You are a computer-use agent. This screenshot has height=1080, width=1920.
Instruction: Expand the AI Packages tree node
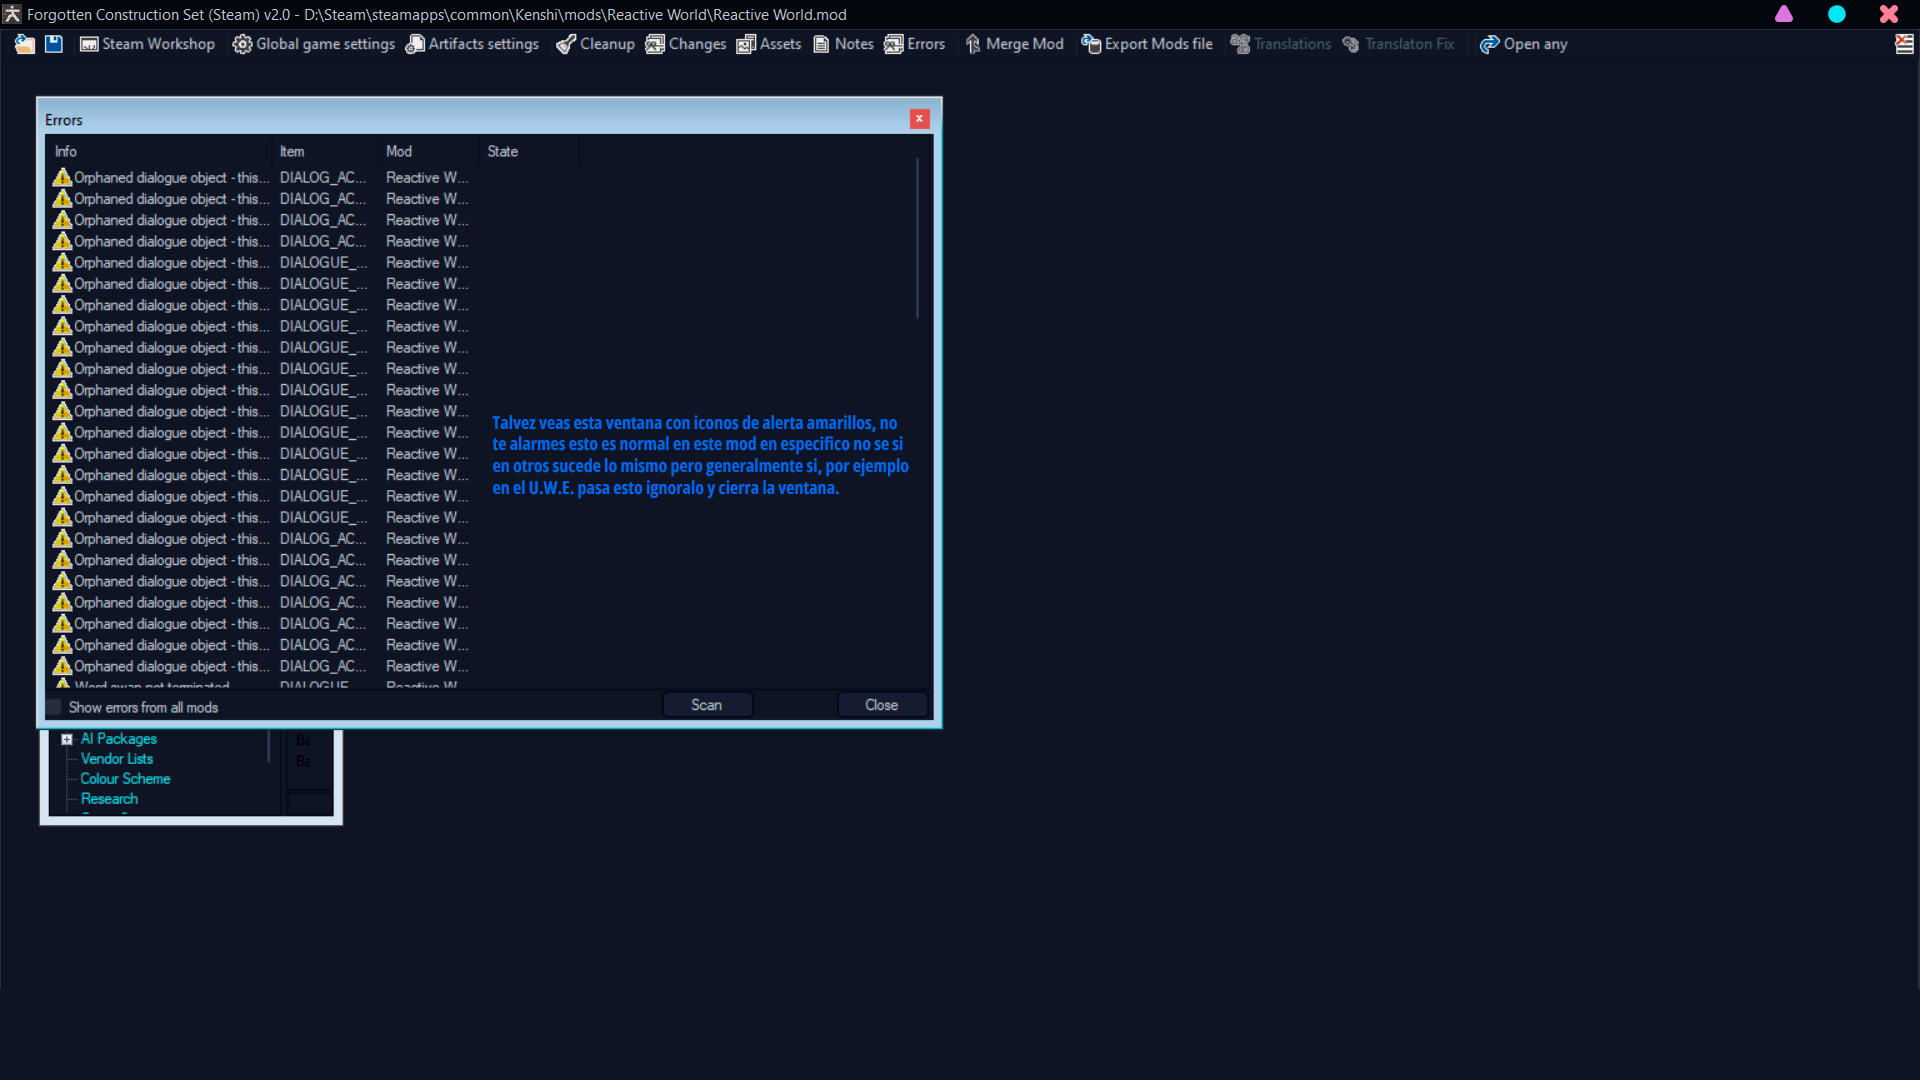click(67, 740)
